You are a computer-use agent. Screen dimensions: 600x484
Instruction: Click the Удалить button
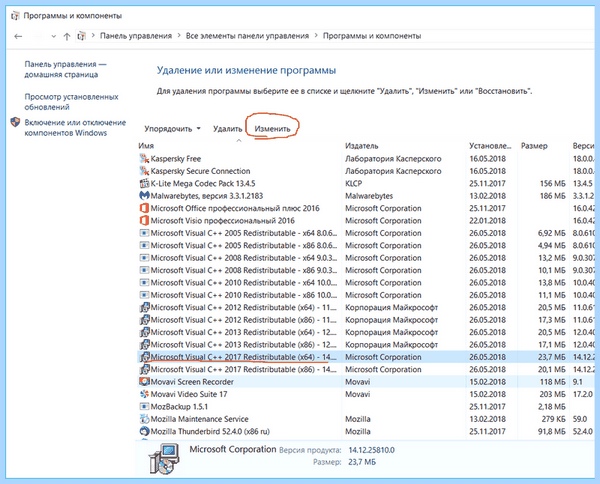point(227,129)
